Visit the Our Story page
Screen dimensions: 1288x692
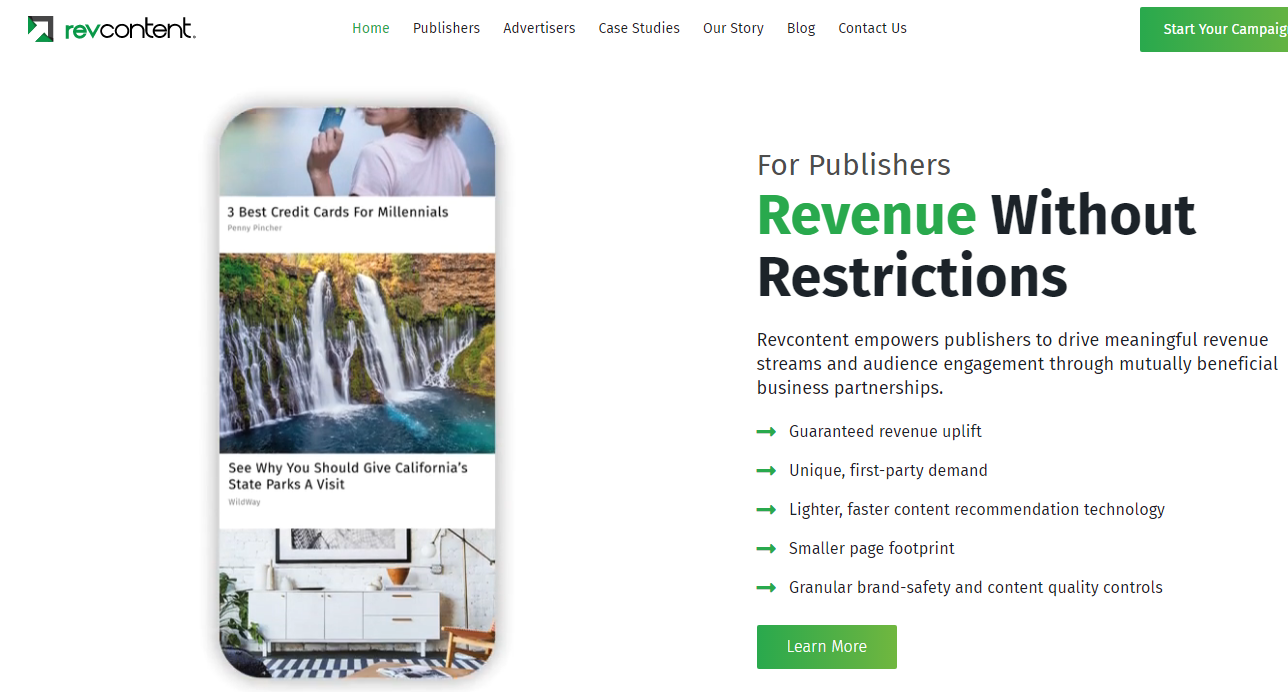coord(733,28)
